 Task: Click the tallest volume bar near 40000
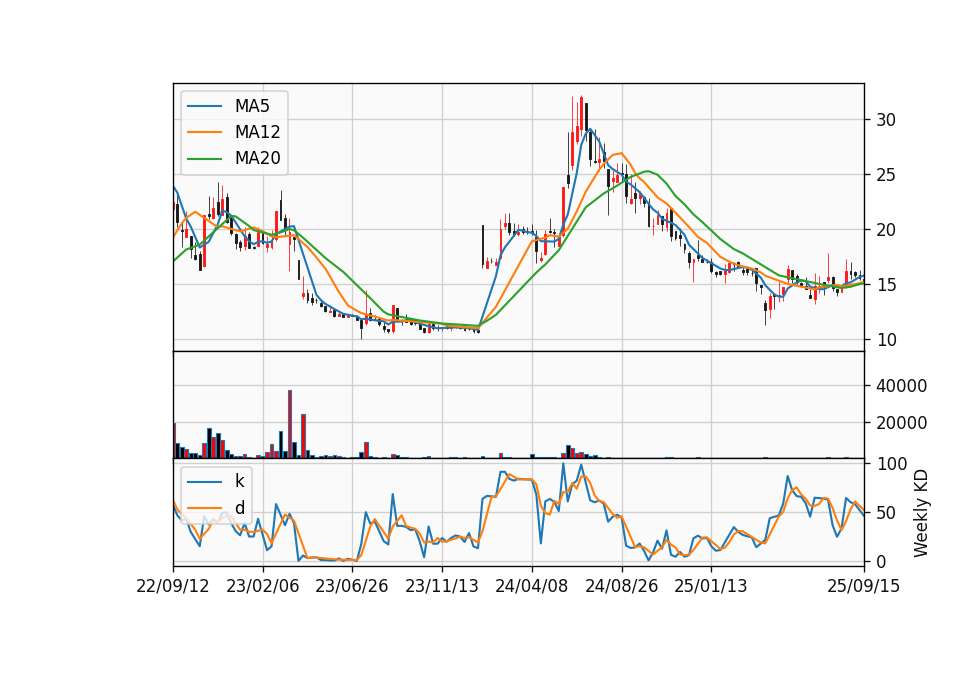point(290,424)
